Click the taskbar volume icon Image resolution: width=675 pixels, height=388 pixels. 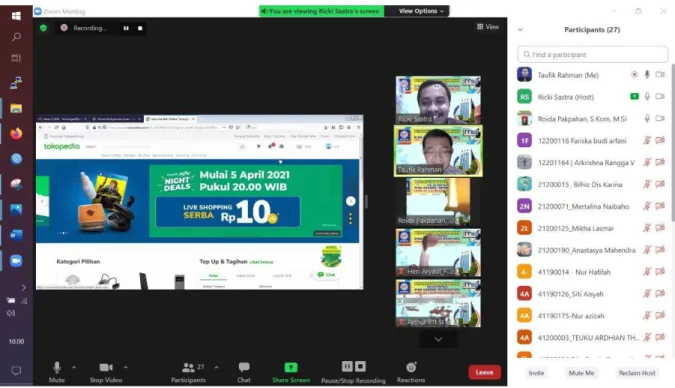(11, 313)
